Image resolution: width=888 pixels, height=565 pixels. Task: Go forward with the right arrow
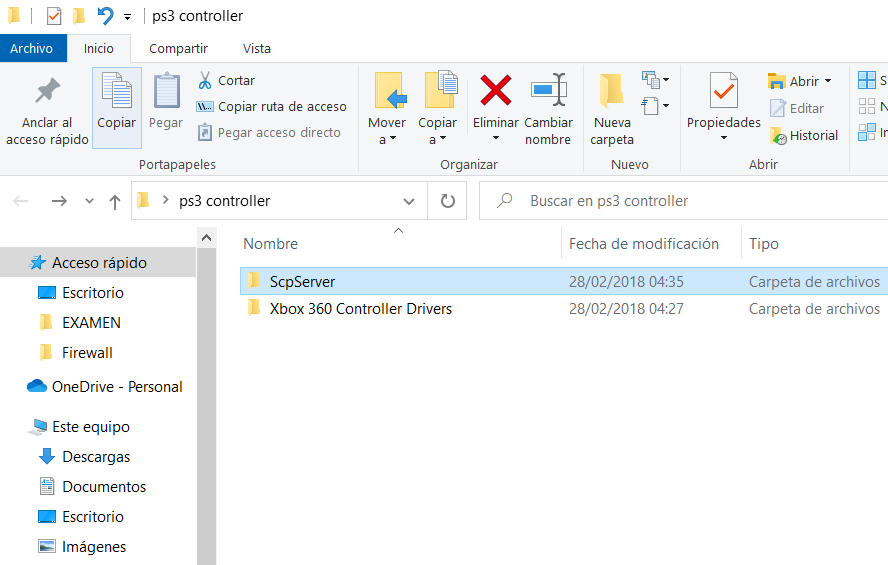[59, 201]
